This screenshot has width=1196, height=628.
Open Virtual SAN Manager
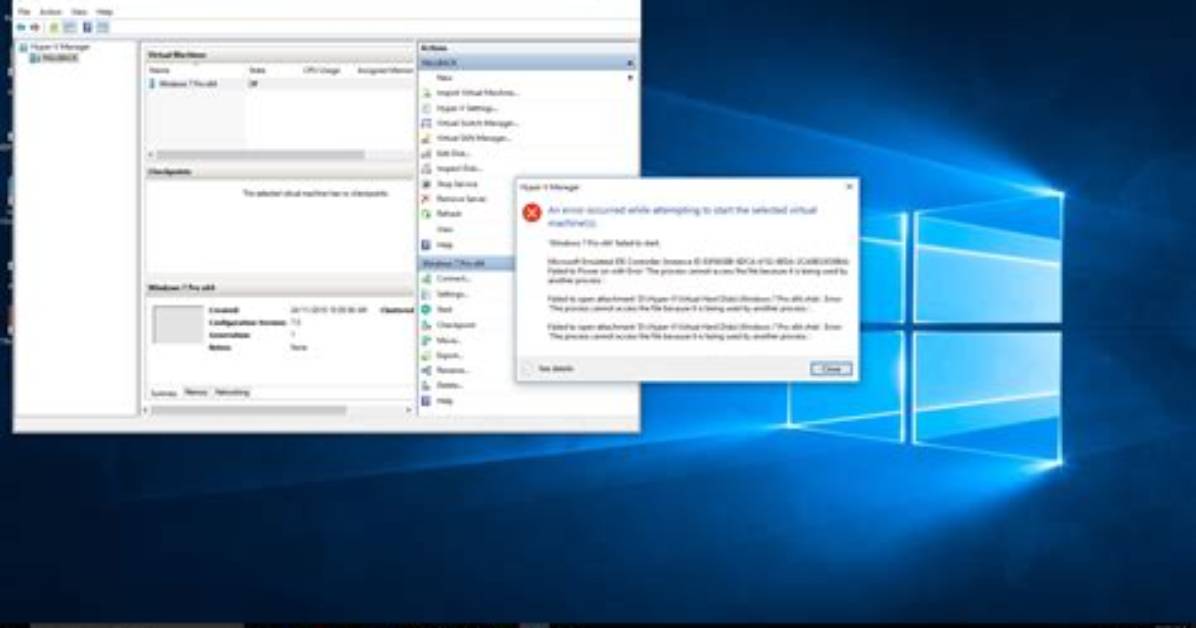(473, 138)
